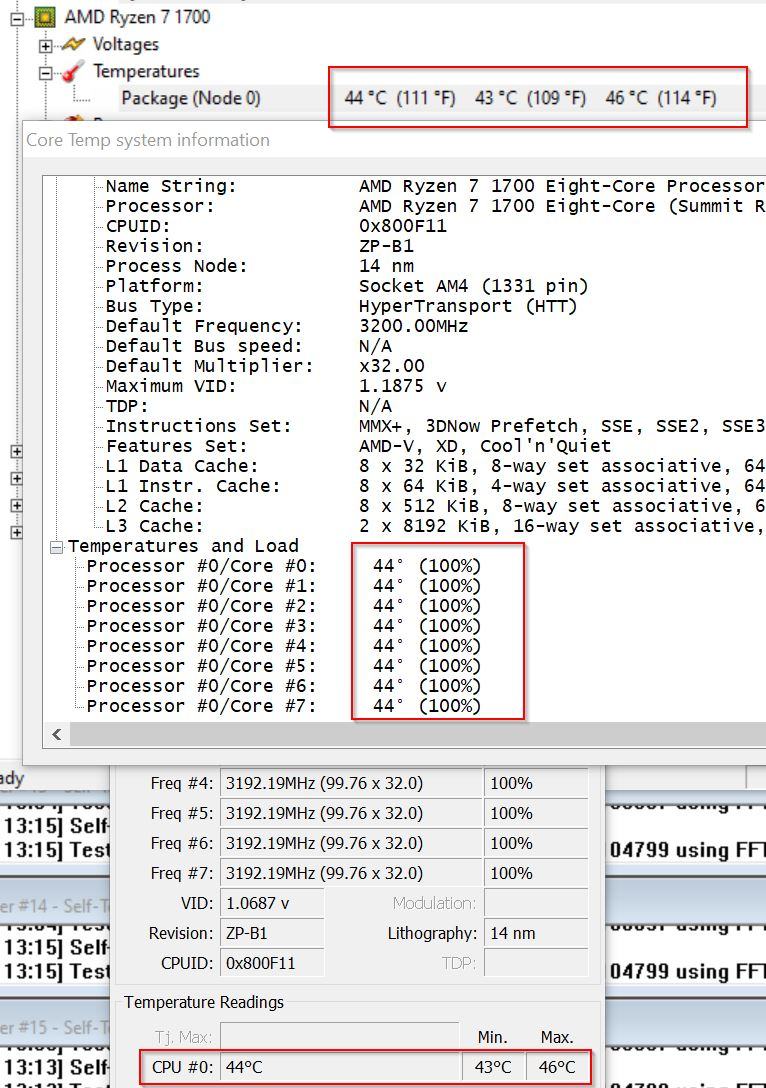Screen dimensions: 766x1088
Task: Click the Freq #4 frequency field
Action: point(350,783)
